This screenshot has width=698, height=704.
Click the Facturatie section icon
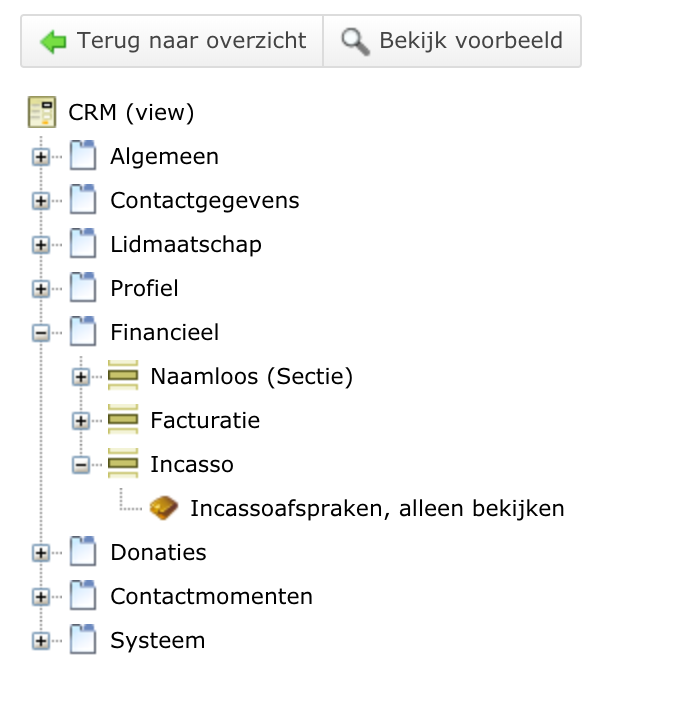123,419
